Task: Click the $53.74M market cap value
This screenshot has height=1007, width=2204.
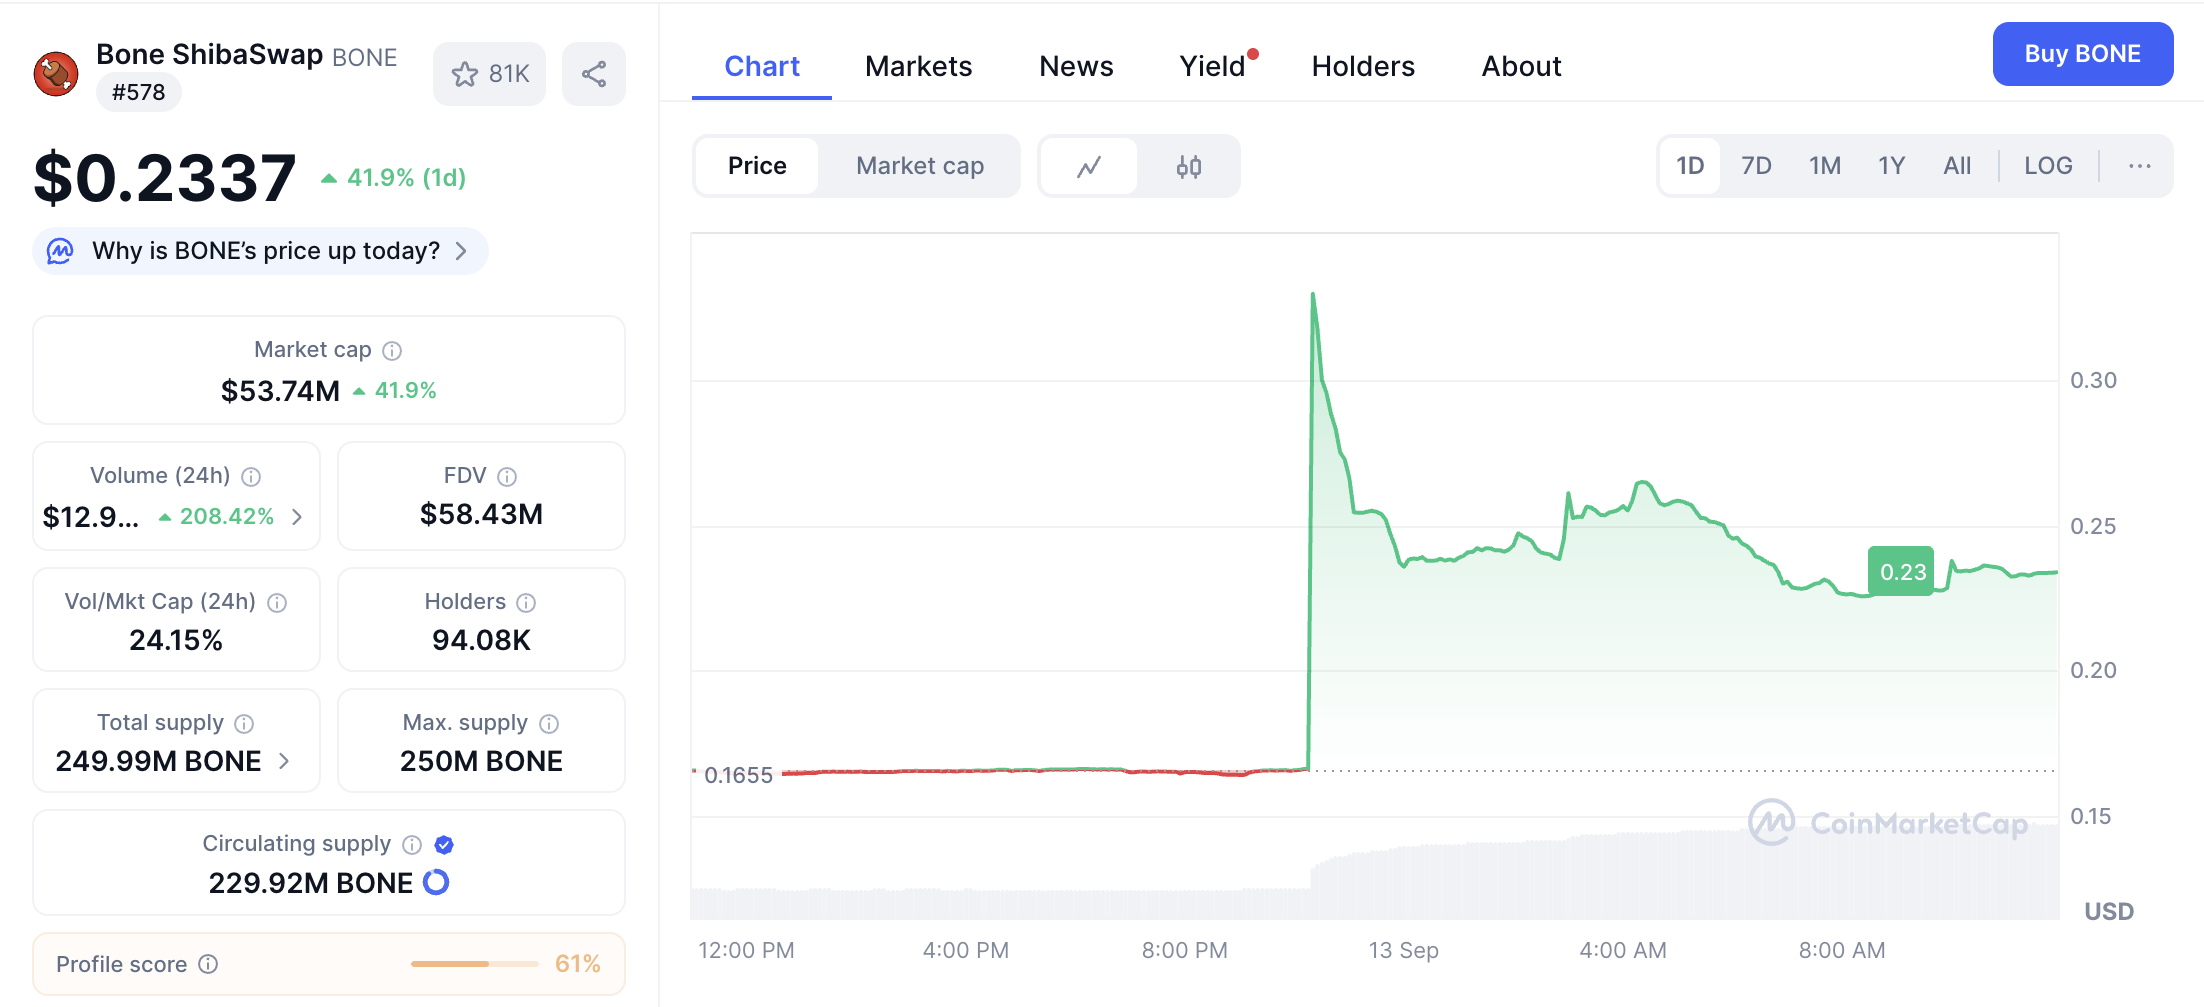Action: pyautogui.click(x=280, y=391)
